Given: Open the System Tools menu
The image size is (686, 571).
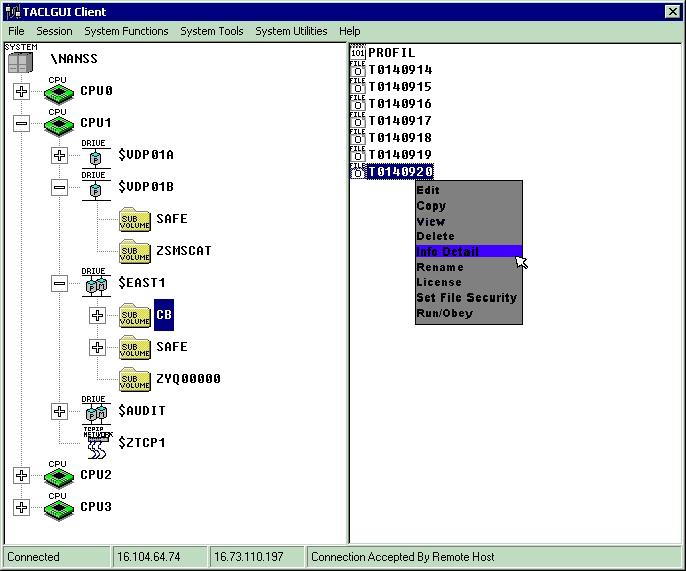Looking at the screenshot, I should point(212,31).
